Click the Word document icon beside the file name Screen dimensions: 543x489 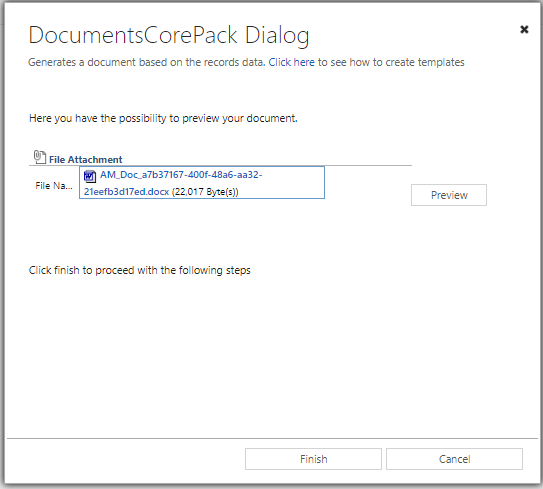[x=90, y=176]
